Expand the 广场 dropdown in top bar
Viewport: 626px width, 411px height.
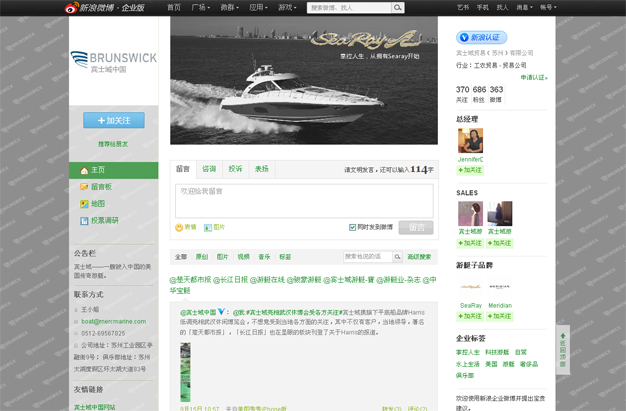[x=201, y=7]
